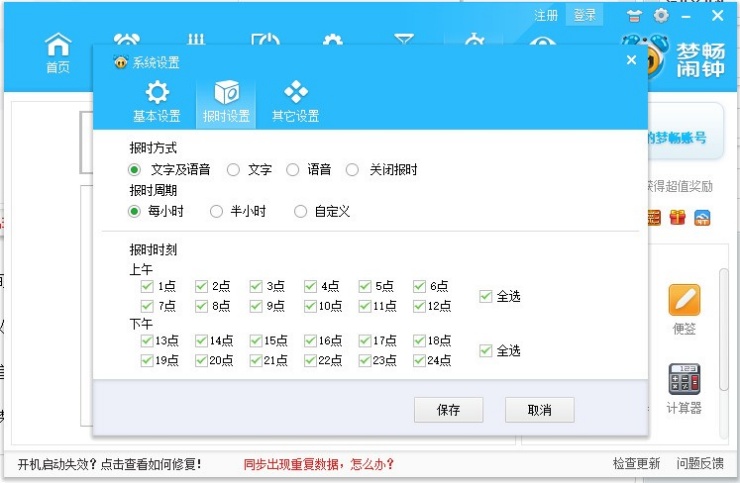This screenshot has height=483, width=740.
Task: Open 开机启动失效 repair help link
Action: point(109,464)
